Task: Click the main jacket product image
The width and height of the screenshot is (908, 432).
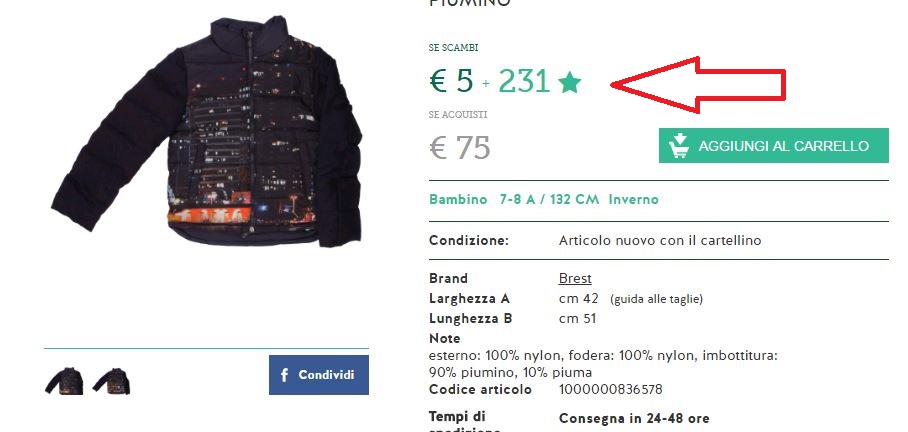Action: pos(207,132)
